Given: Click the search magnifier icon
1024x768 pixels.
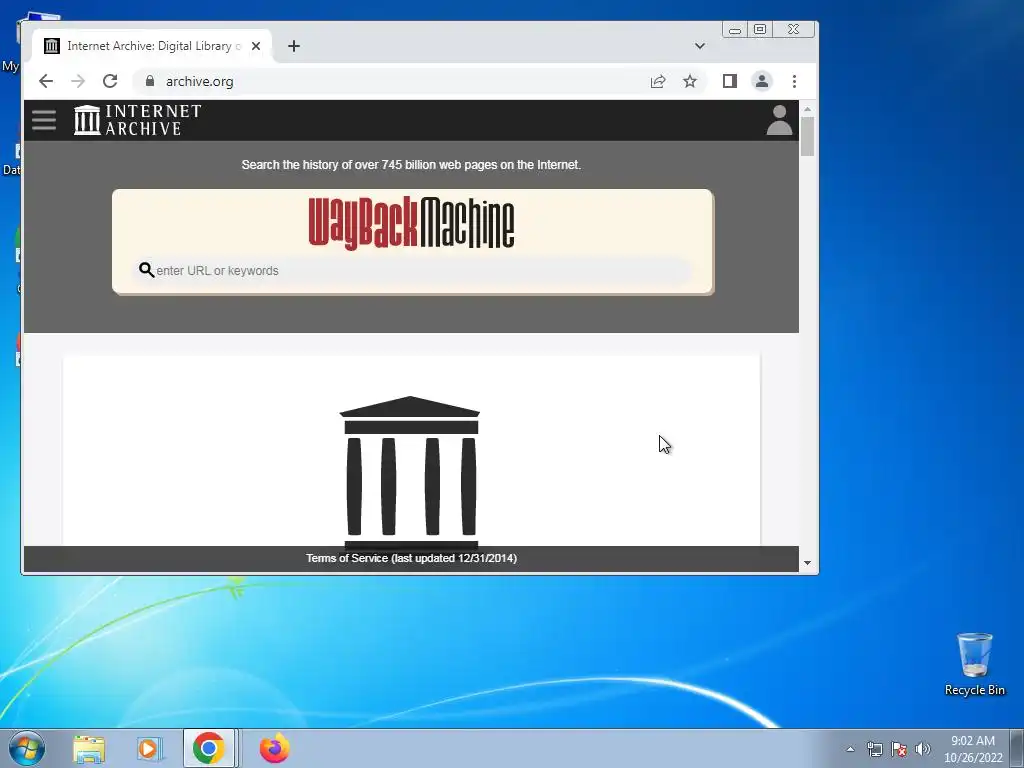Looking at the screenshot, I should point(146,270).
